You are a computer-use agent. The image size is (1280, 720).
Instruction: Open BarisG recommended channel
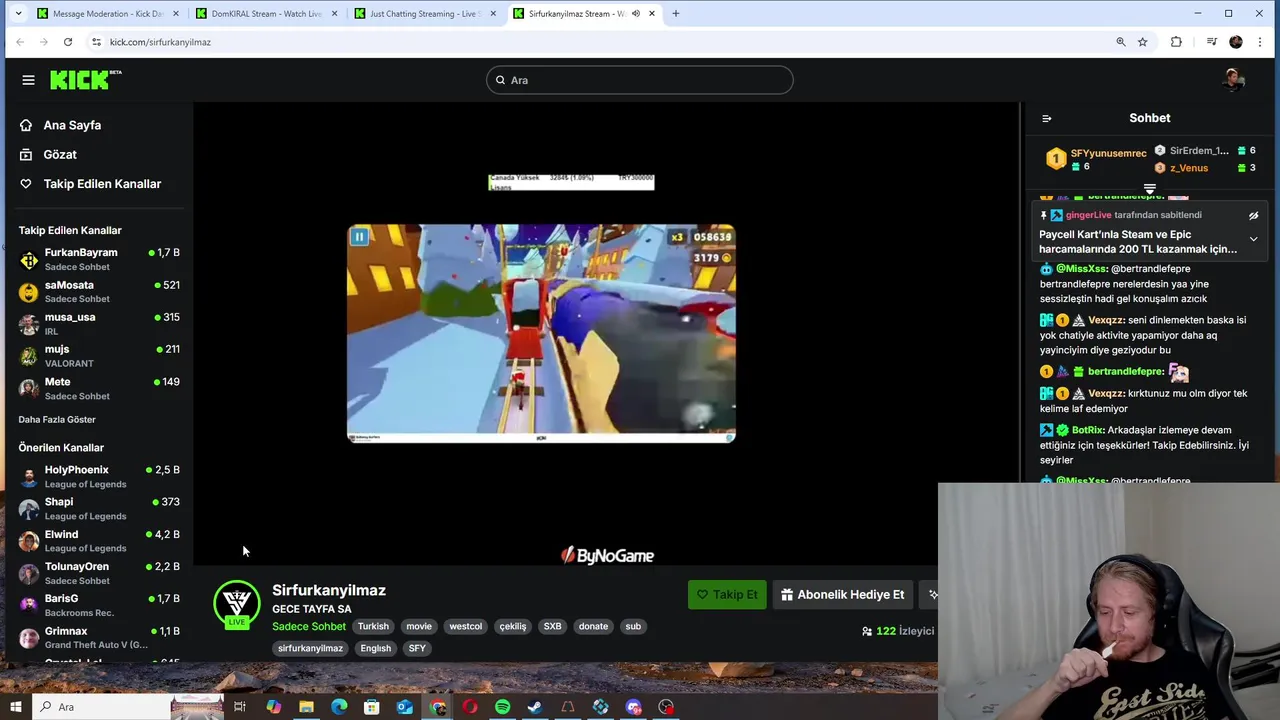click(98, 605)
